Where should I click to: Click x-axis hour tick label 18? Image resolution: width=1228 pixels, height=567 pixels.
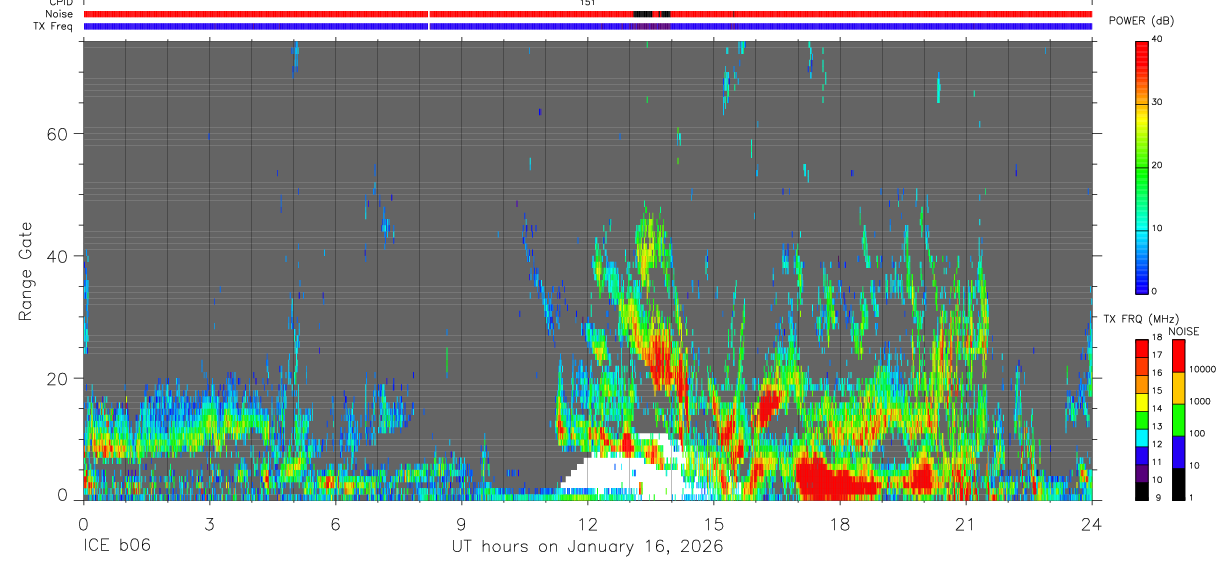[840, 524]
